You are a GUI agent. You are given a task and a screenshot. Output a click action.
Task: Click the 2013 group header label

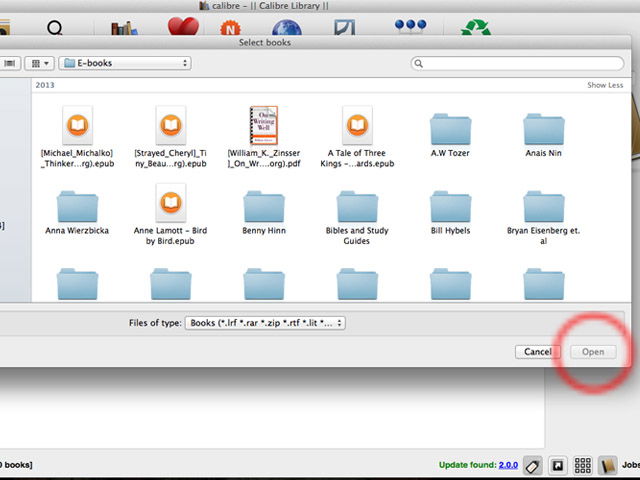(45, 85)
